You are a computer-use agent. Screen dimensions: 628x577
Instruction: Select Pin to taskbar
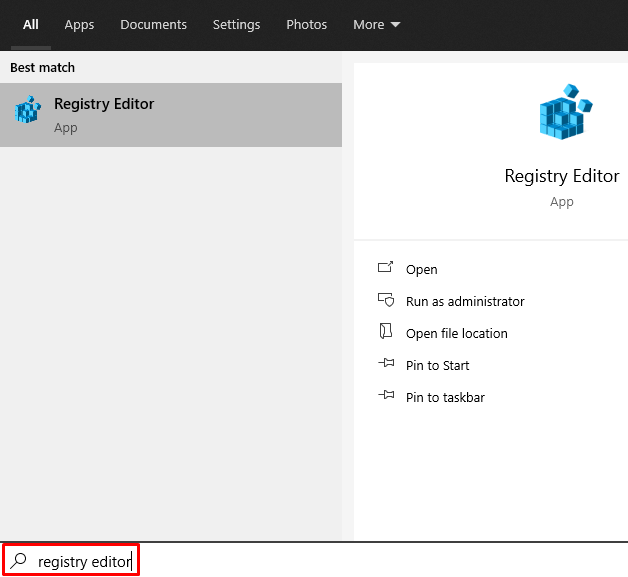pyautogui.click(x=445, y=398)
